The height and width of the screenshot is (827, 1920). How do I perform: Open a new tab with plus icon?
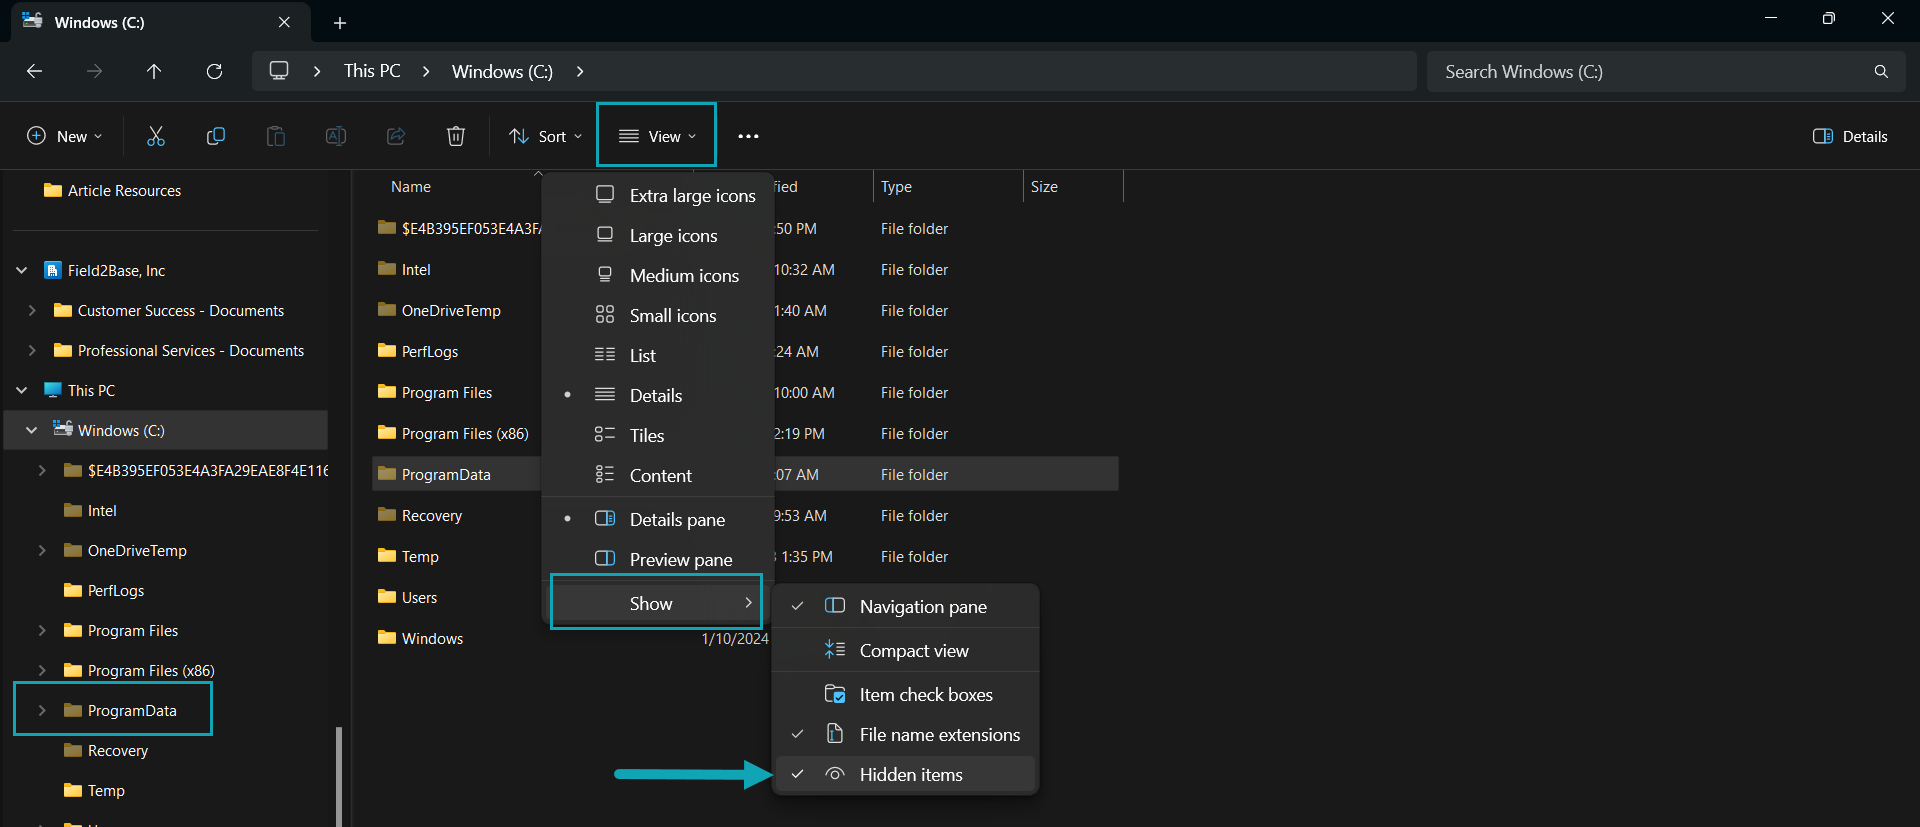340,22
